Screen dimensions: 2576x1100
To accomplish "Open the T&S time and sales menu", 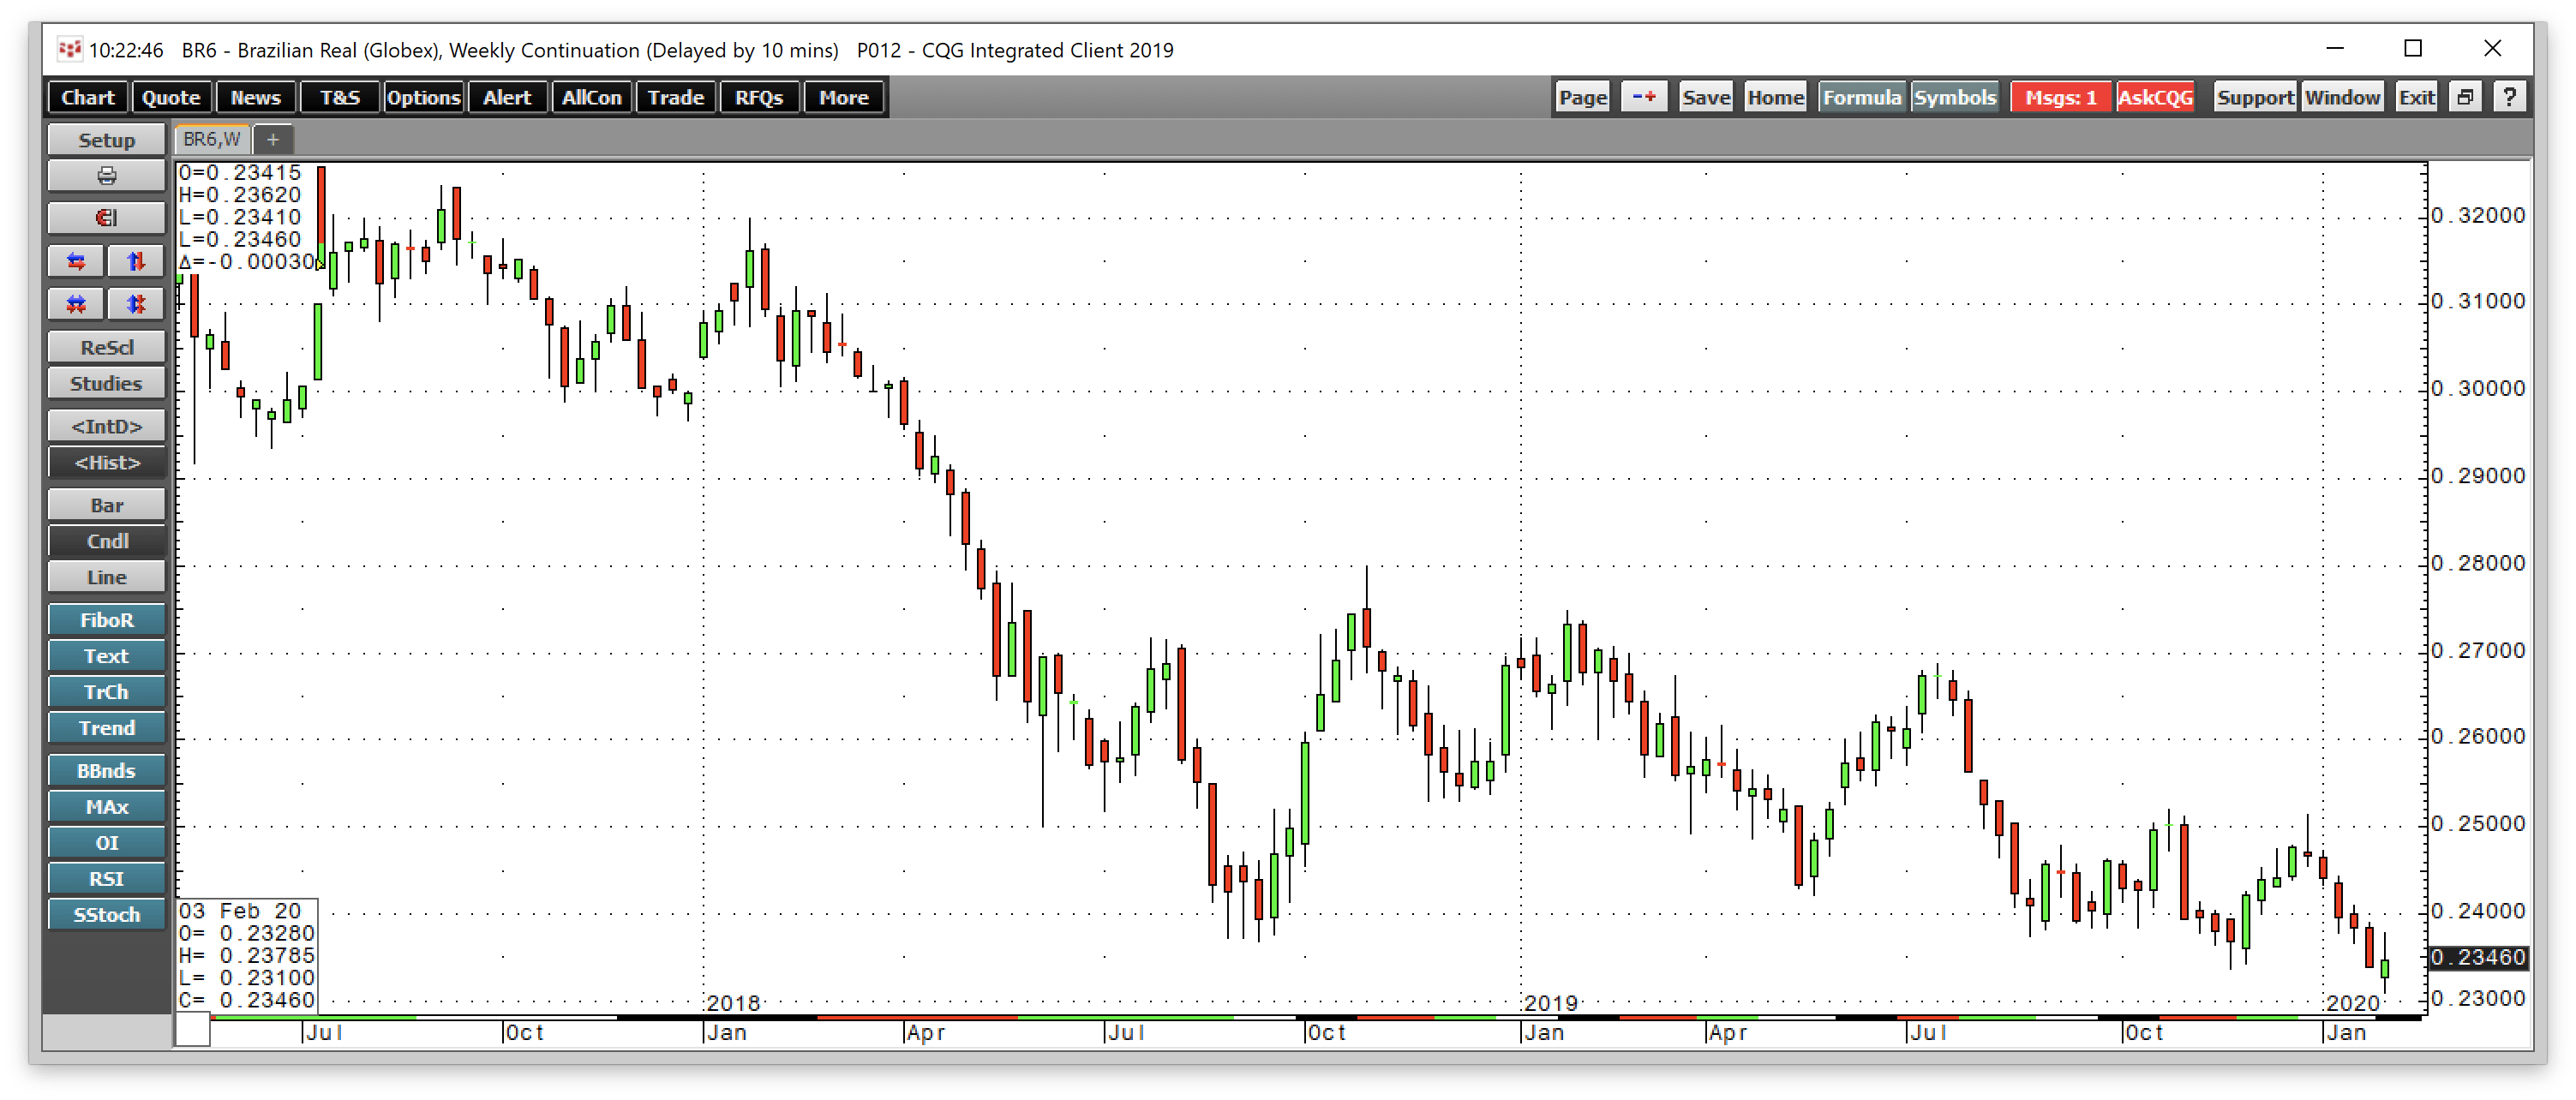I will [339, 97].
